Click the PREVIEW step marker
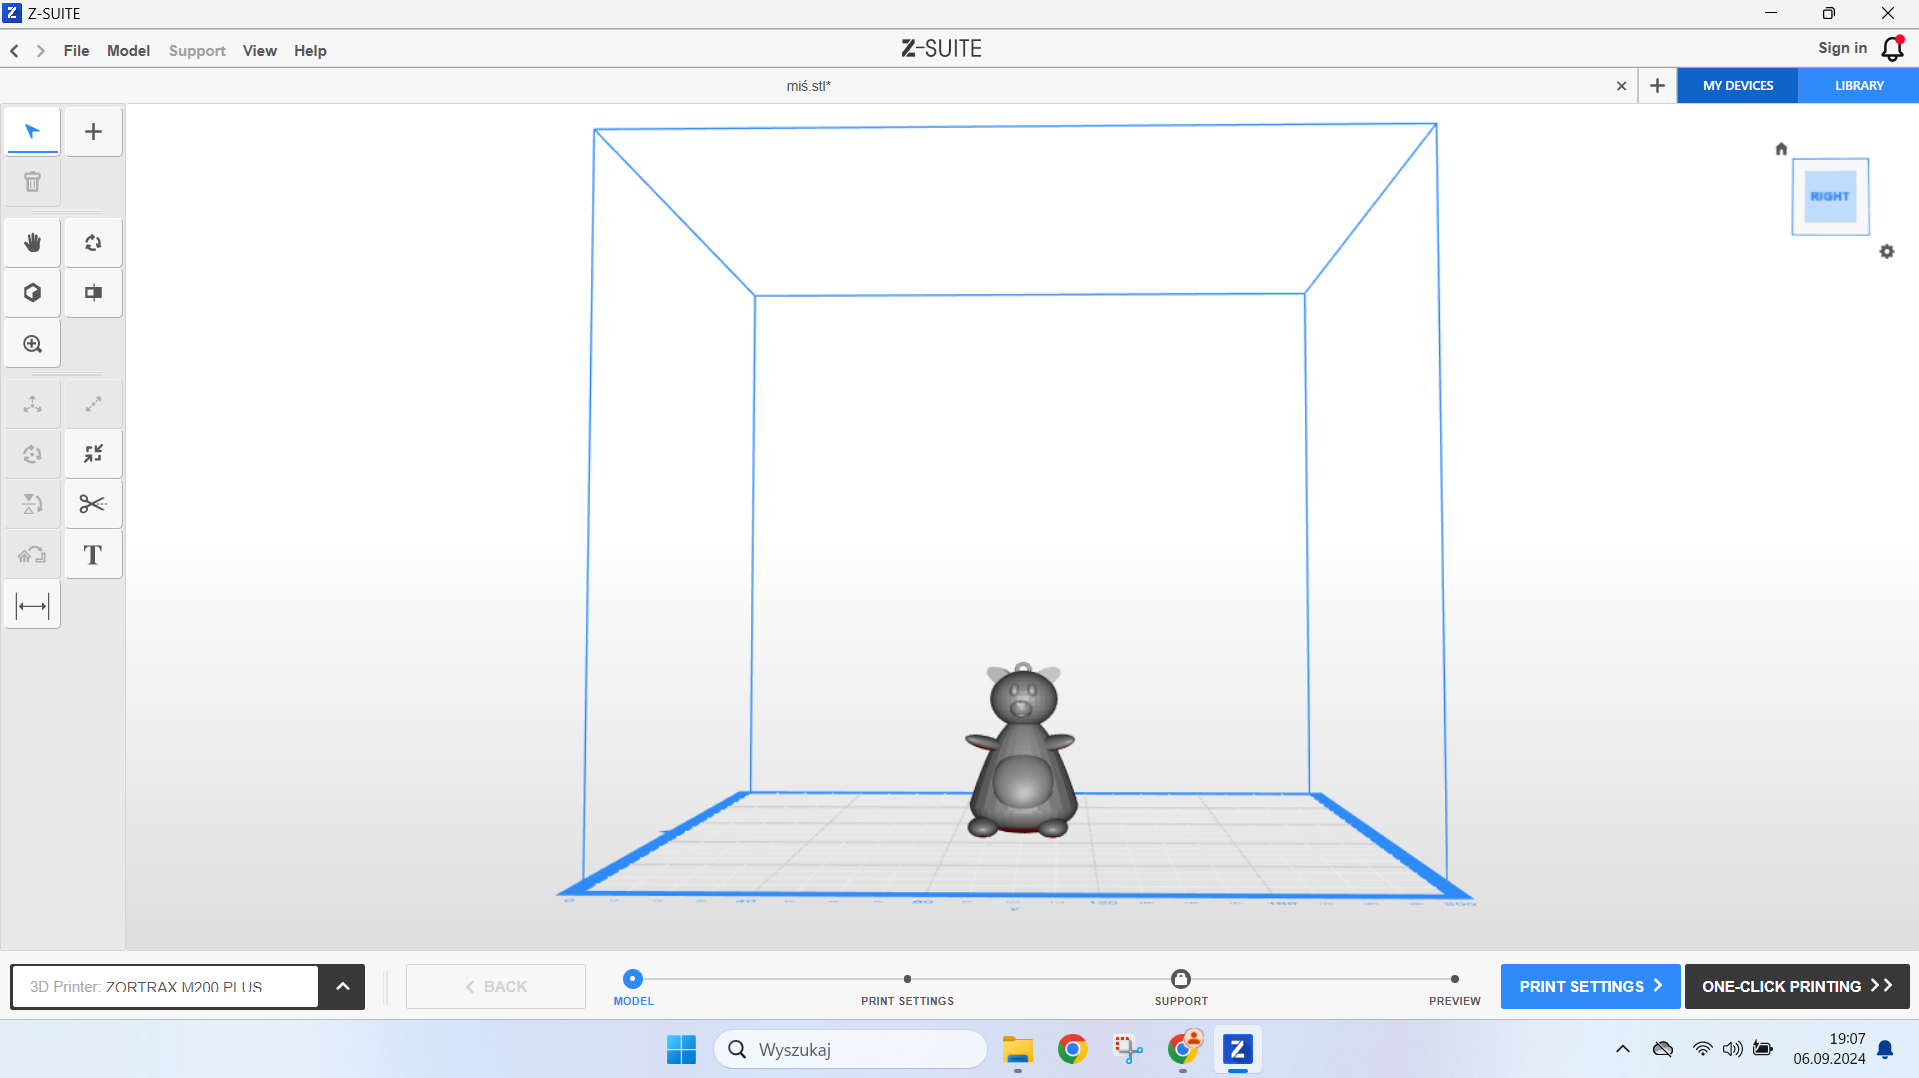Screen dimensions: 1919x1078 (x=1455, y=979)
